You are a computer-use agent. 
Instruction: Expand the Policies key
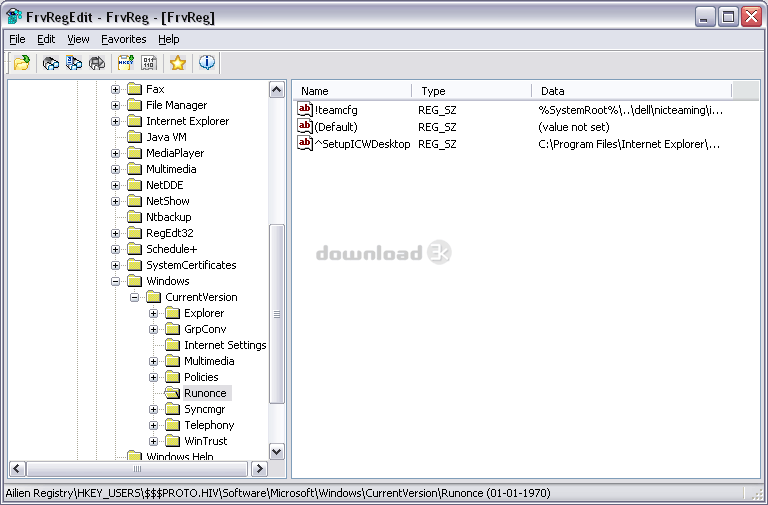tap(153, 377)
